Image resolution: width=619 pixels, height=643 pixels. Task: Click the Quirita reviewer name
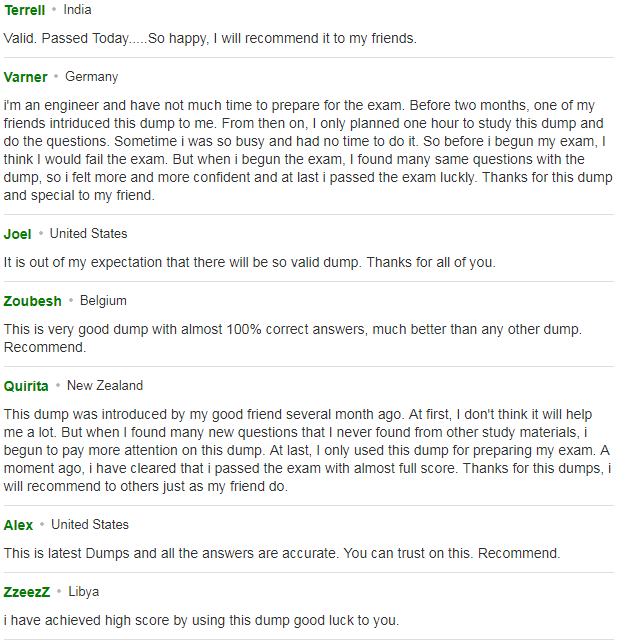(x=26, y=386)
